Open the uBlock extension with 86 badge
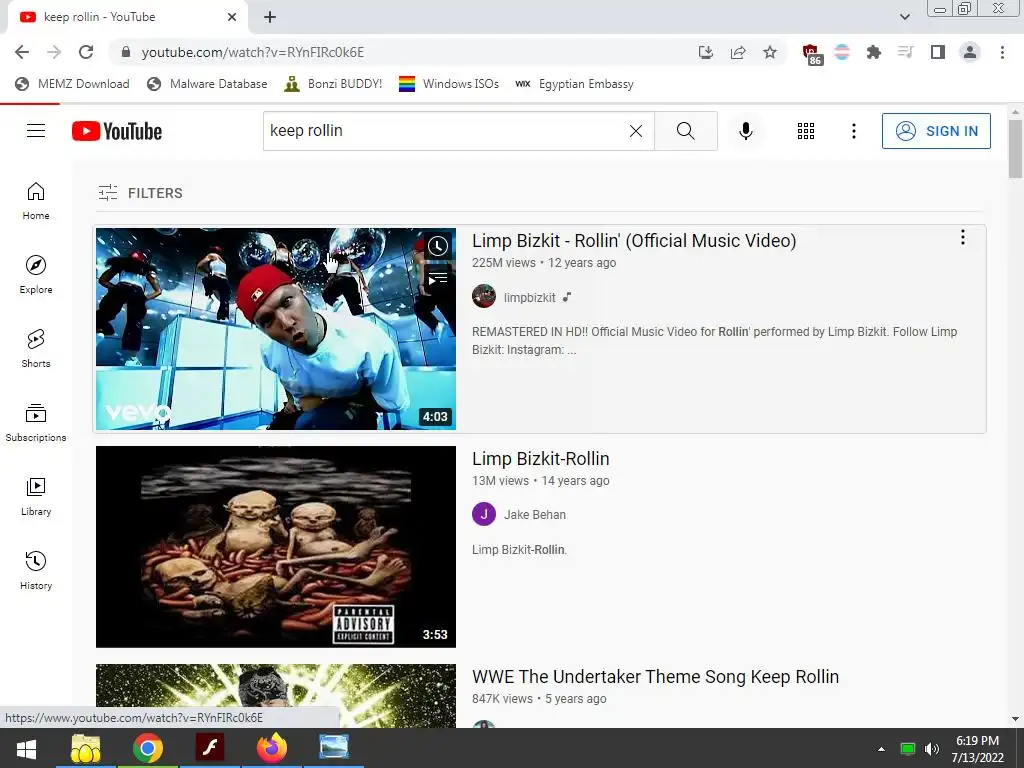Screen dimensions: 1024x768 pyautogui.click(x=812, y=54)
